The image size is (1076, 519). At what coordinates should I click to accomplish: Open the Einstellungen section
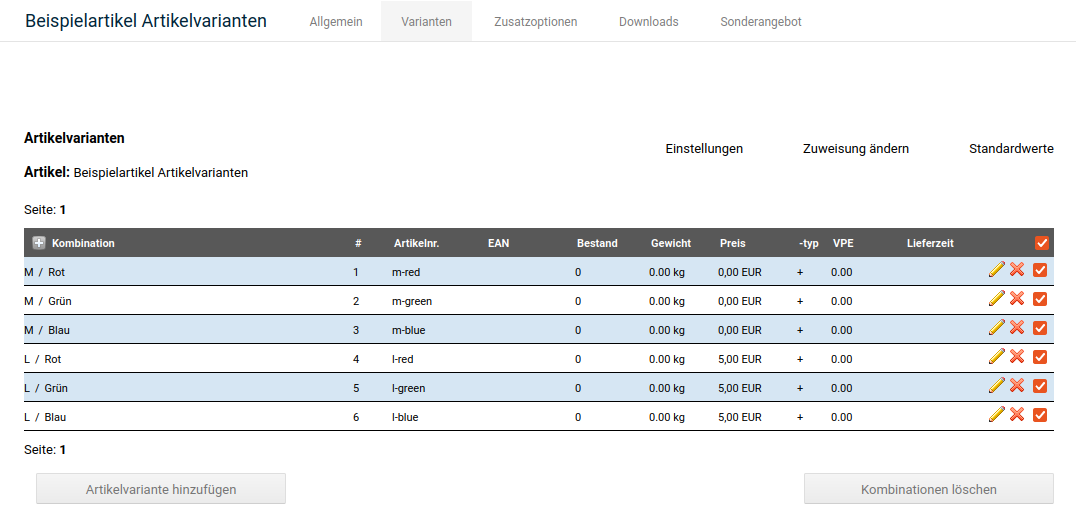[x=704, y=149]
